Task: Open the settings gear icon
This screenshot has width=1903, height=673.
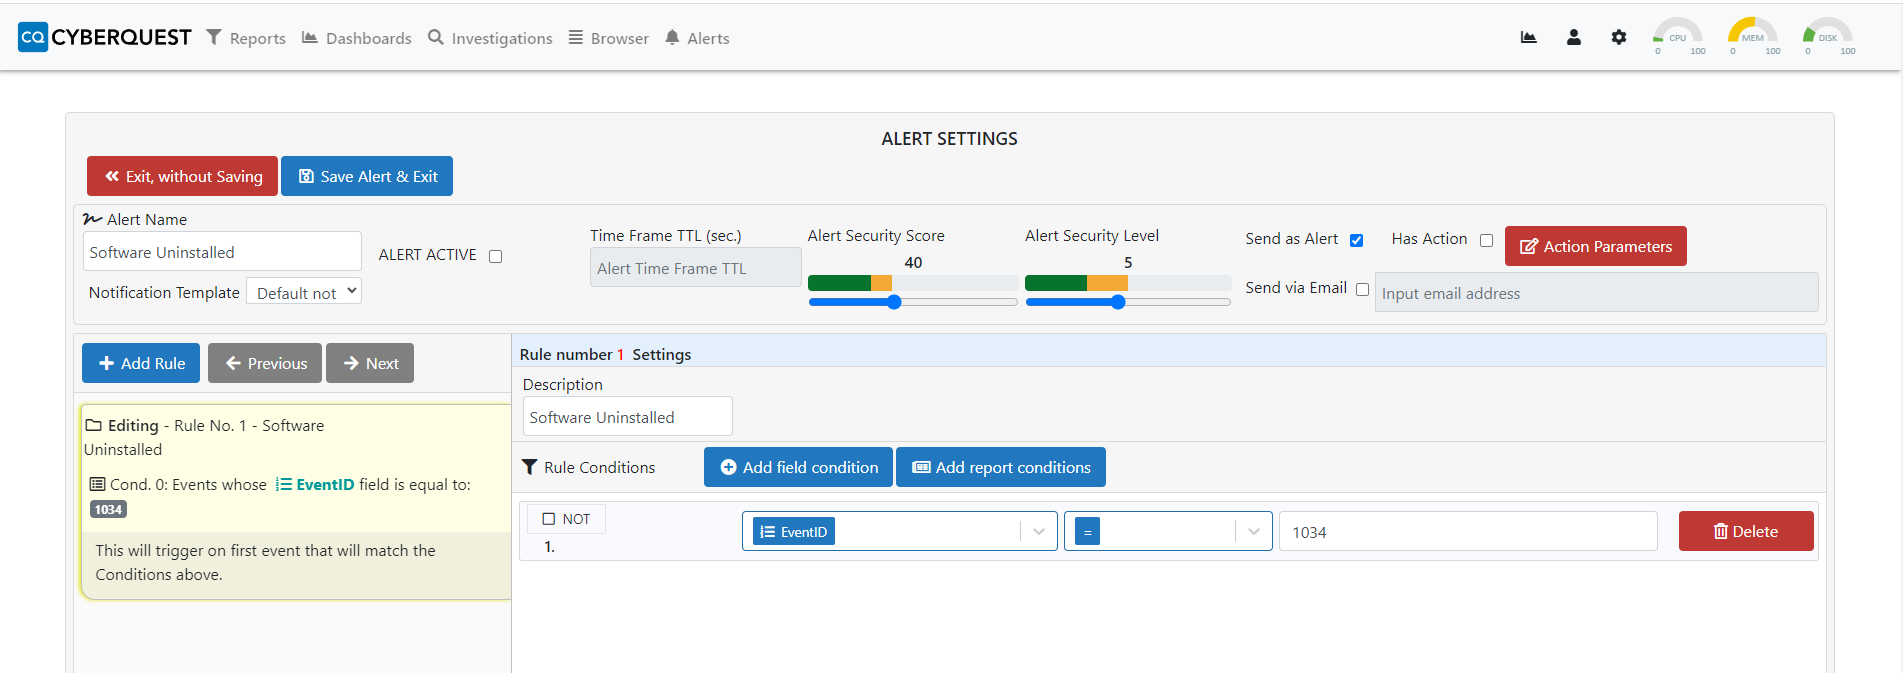Action: [1618, 37]
